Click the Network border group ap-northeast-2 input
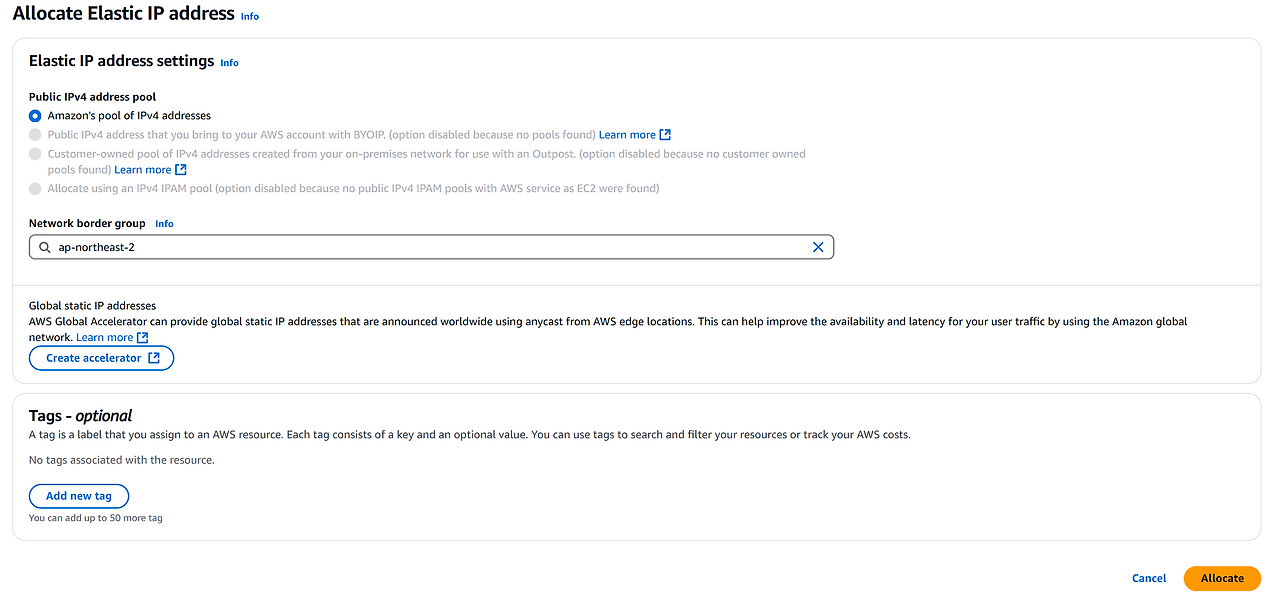 (x=431, y=247)
